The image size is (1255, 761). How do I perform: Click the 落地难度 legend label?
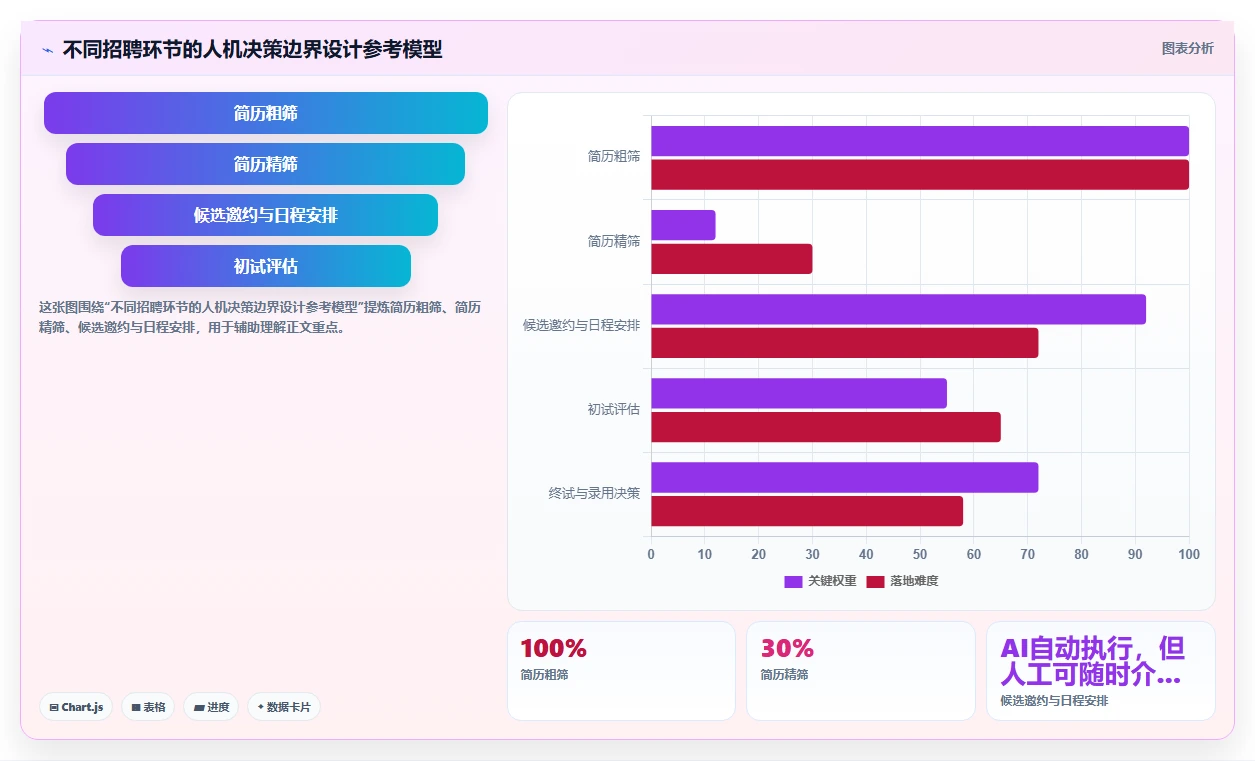click(914, 581)
